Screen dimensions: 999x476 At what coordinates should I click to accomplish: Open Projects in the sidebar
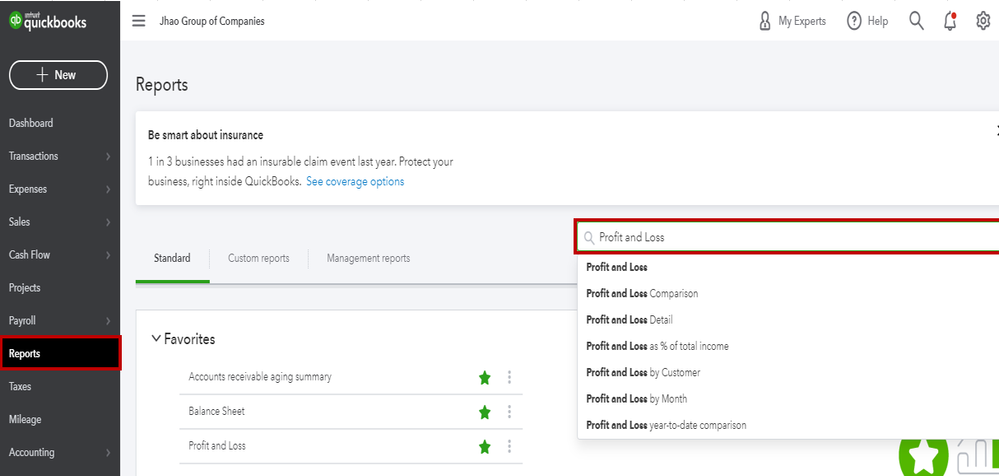(x=25, y=288)
